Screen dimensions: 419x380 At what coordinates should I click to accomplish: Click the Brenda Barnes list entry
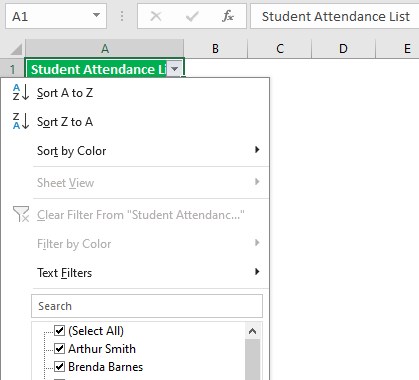(x=105, y=367)
